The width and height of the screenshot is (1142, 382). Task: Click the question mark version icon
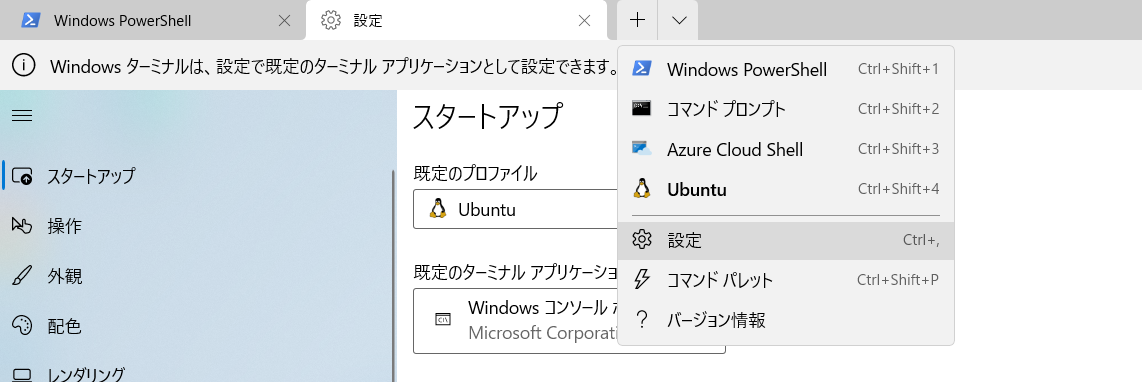click(x=642, y=319)
